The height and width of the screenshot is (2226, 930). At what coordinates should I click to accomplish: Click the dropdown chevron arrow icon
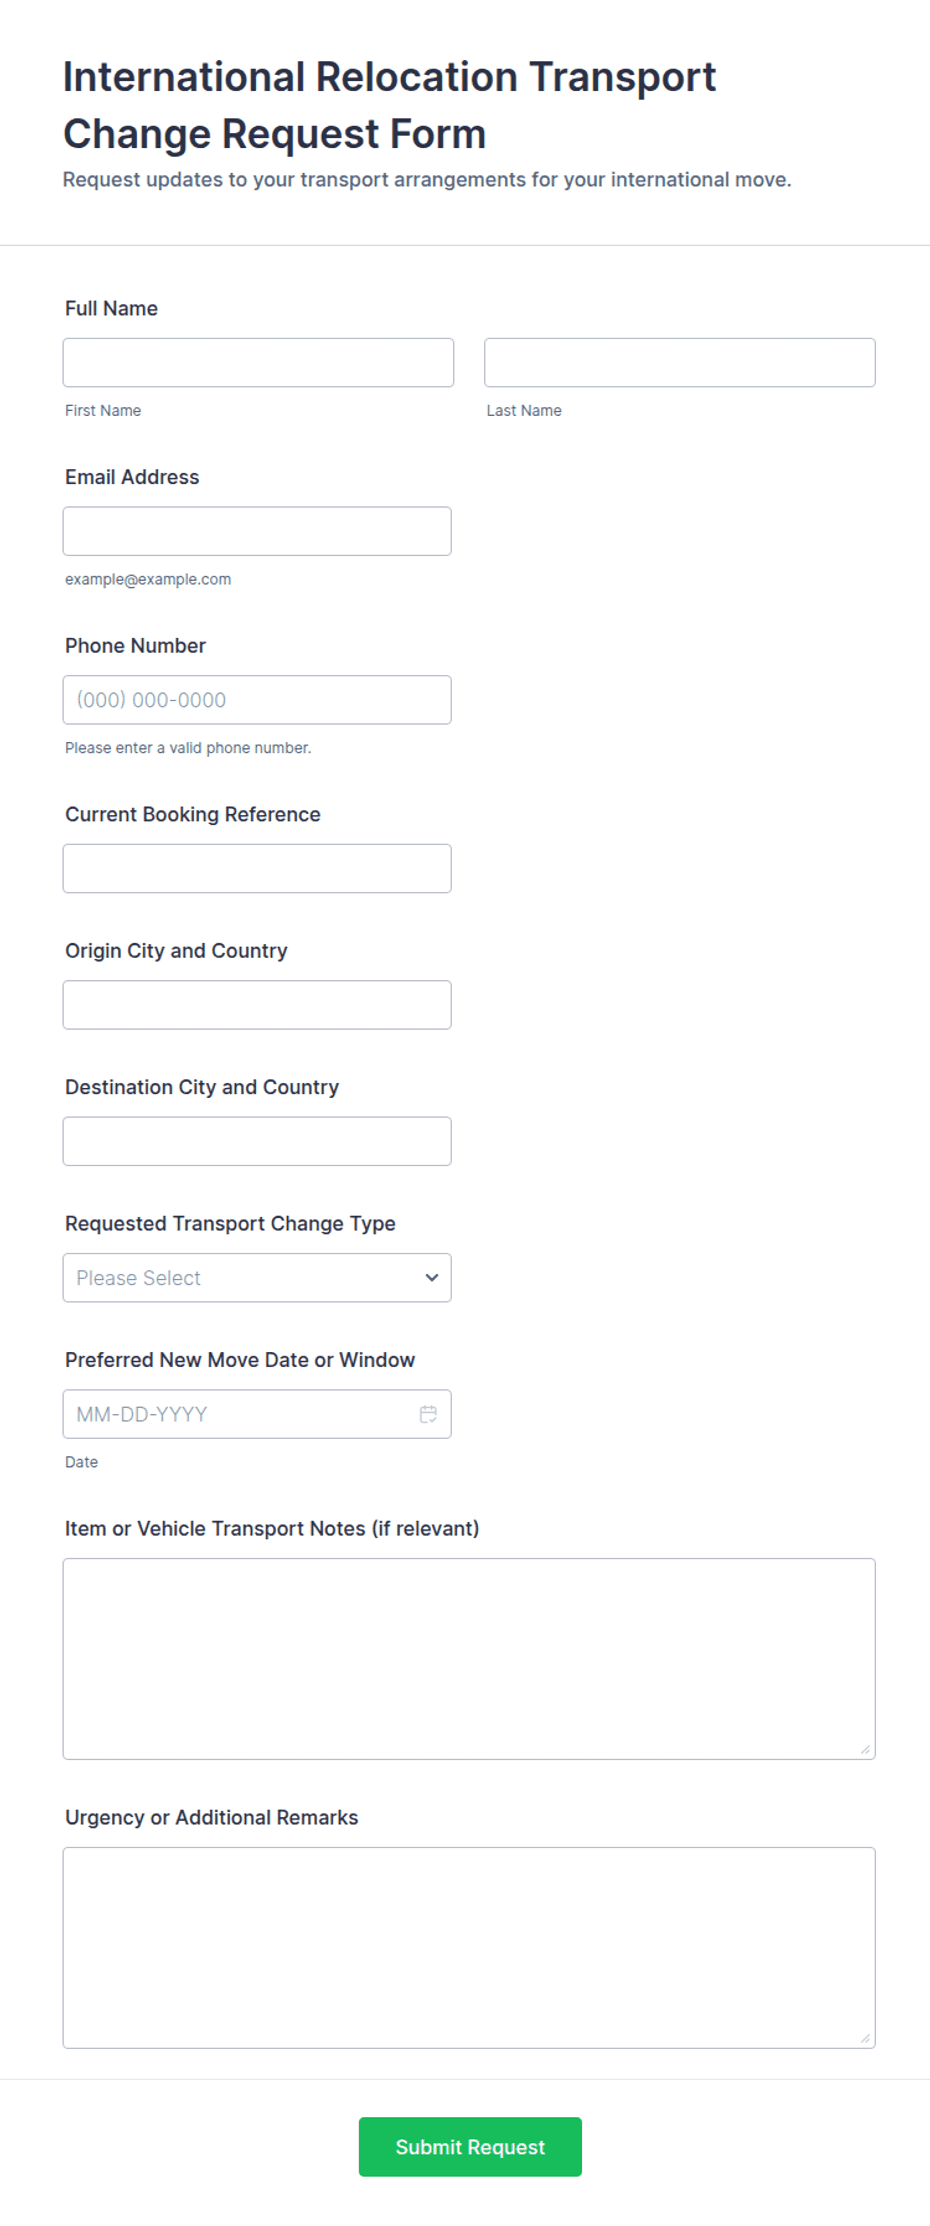pos(432,1278)
